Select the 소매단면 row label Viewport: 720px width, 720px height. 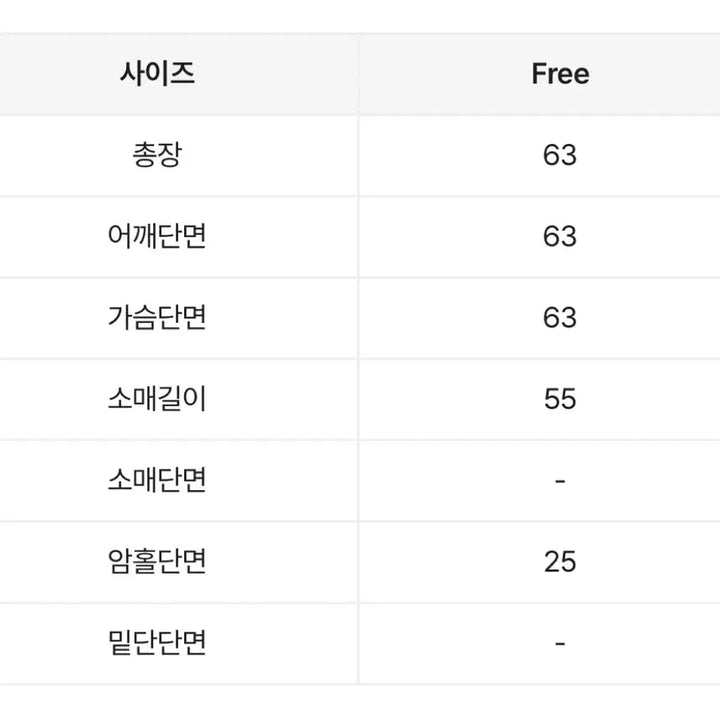point(157,480)
